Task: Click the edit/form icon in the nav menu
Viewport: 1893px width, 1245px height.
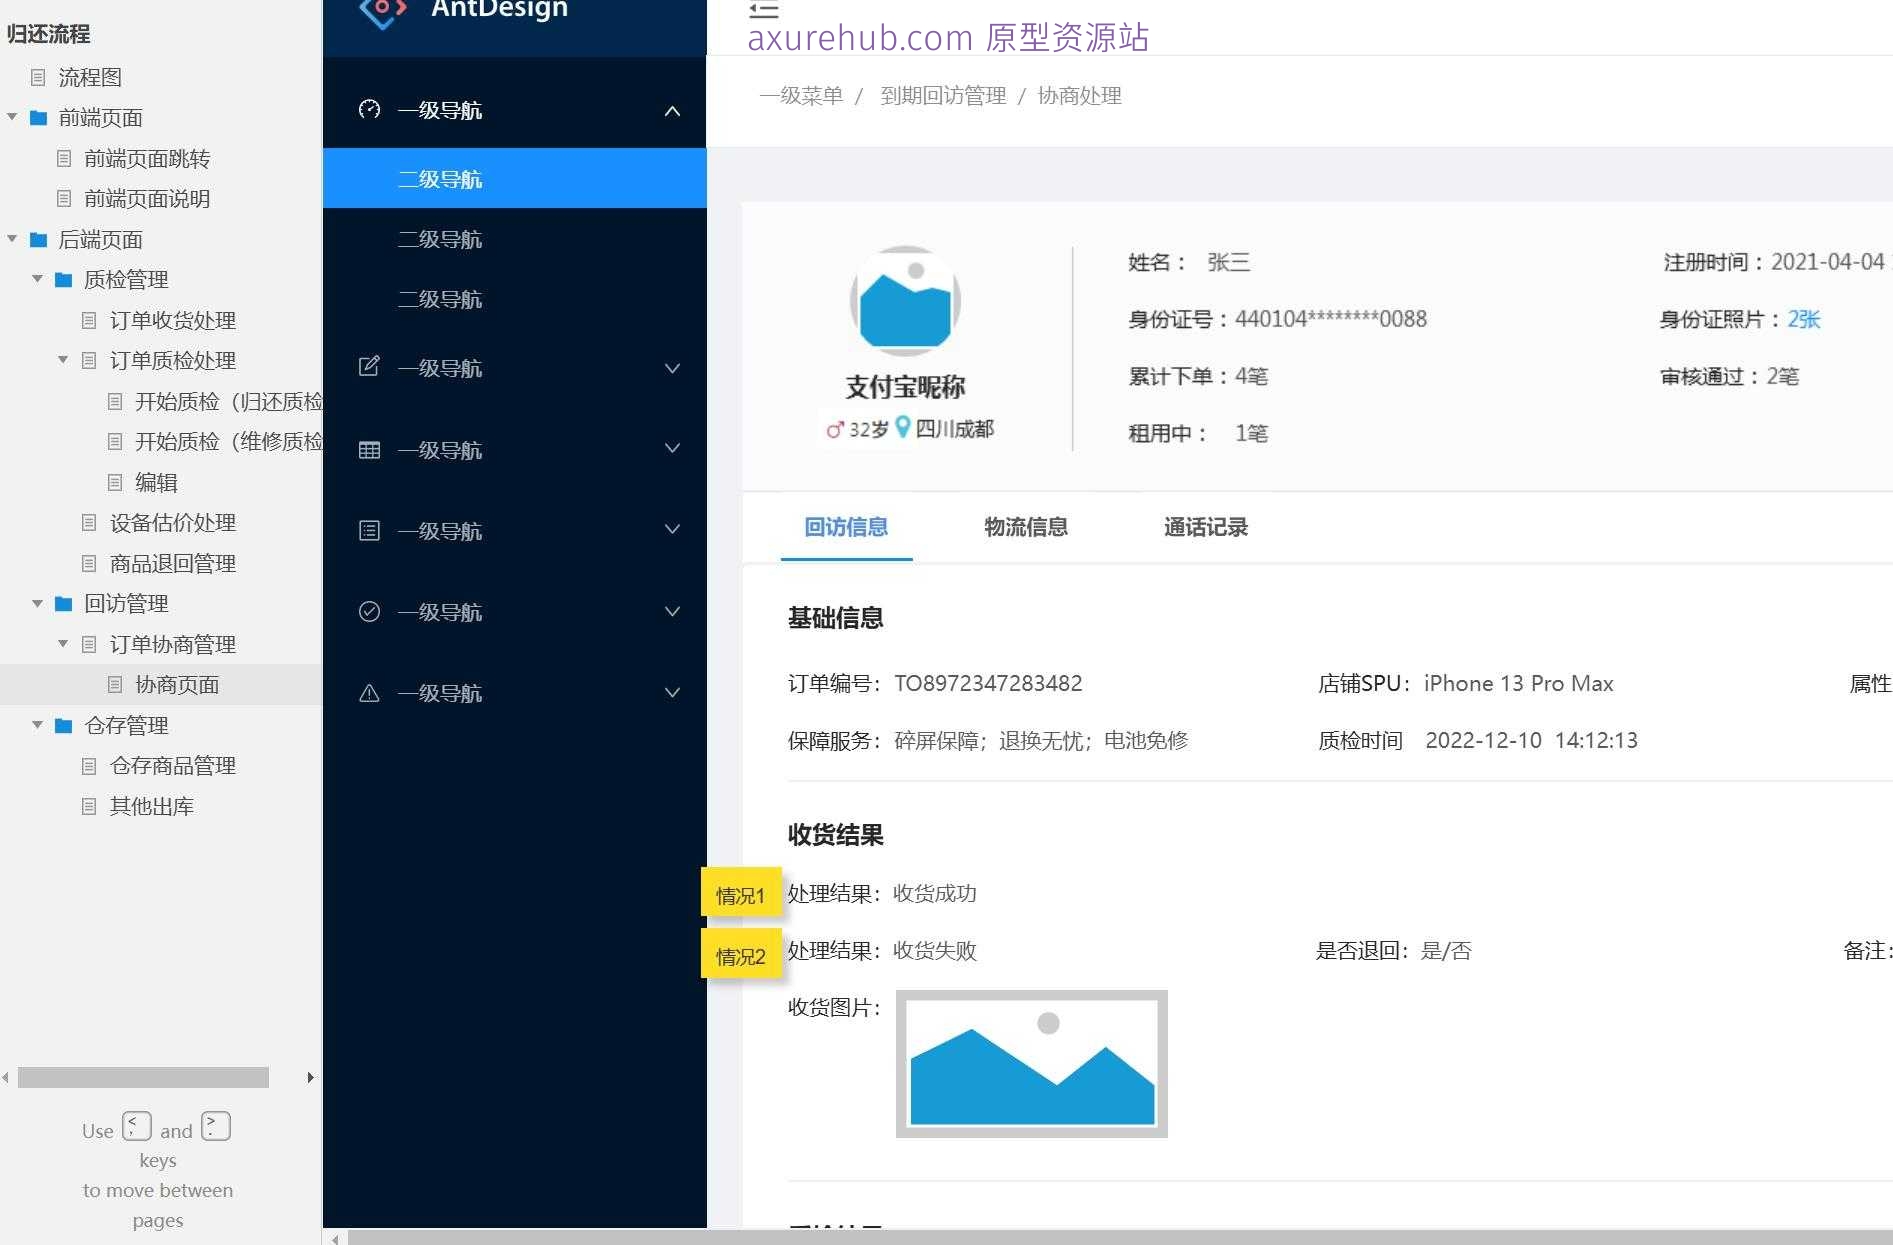Action: tap(369, 367)
